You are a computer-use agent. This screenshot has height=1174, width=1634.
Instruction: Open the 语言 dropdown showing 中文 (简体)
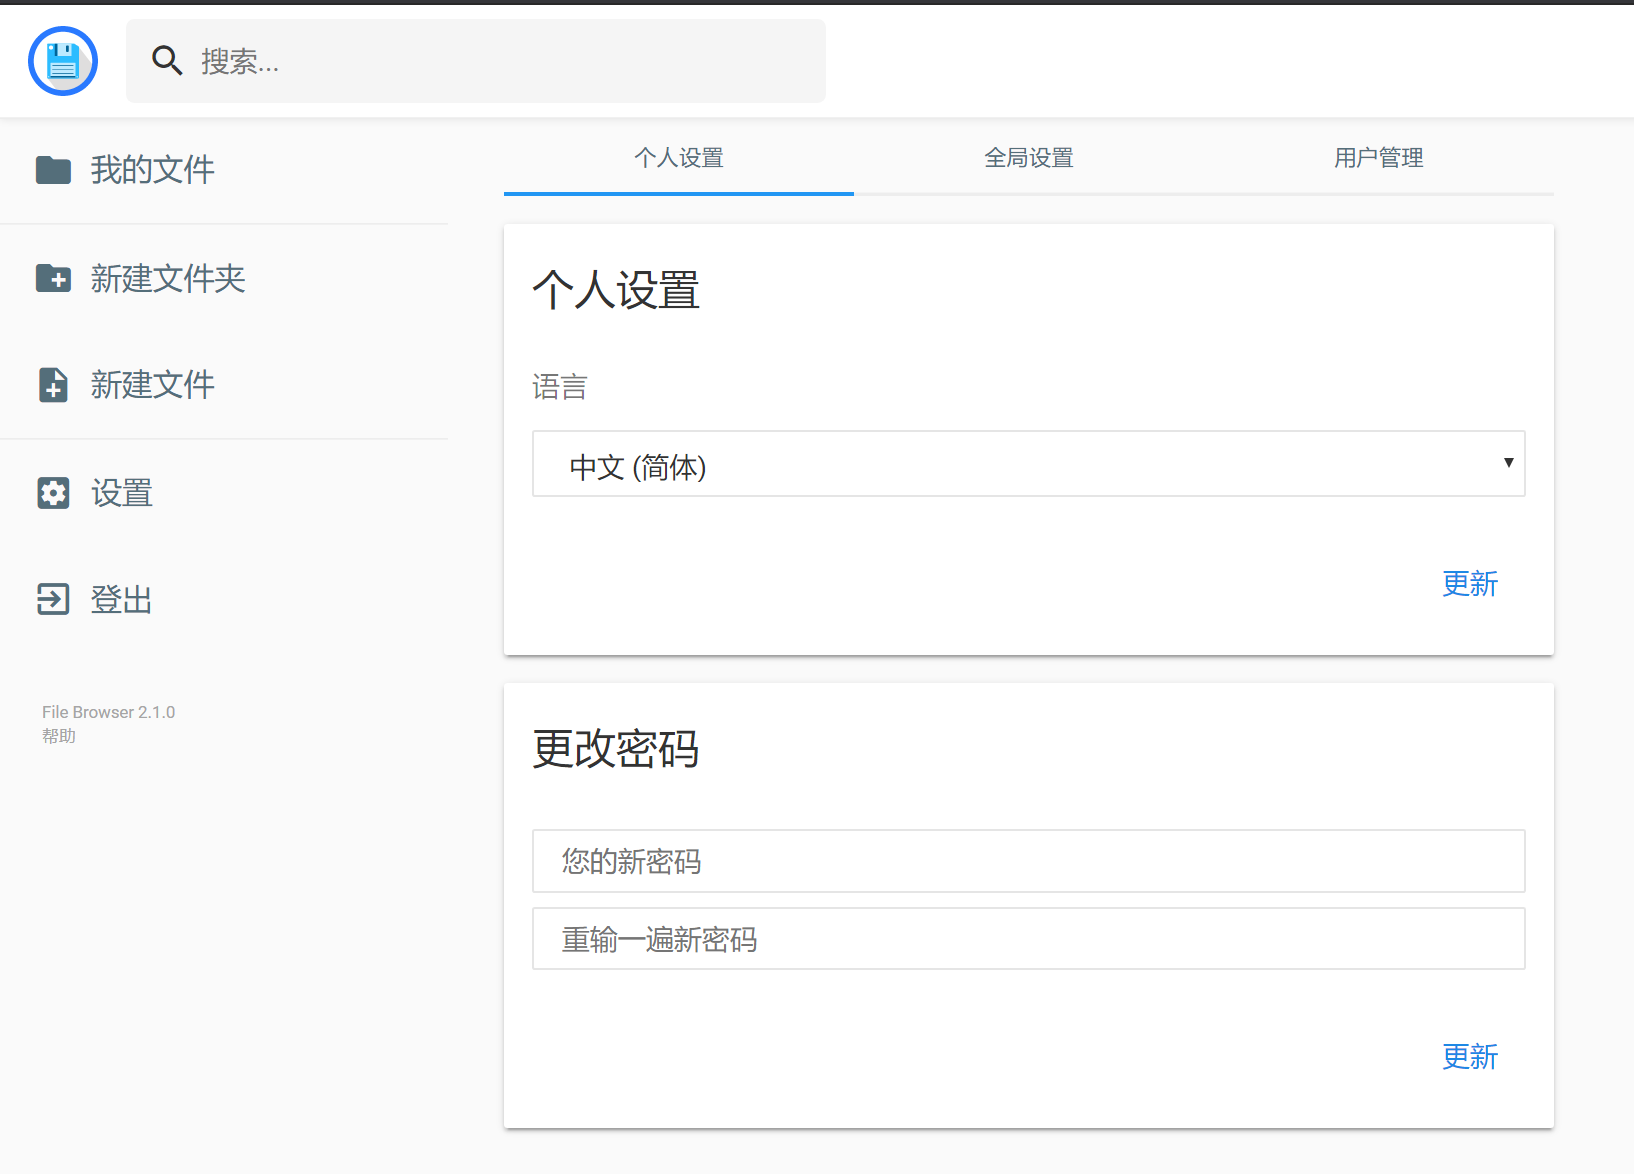coord(1029,464)
